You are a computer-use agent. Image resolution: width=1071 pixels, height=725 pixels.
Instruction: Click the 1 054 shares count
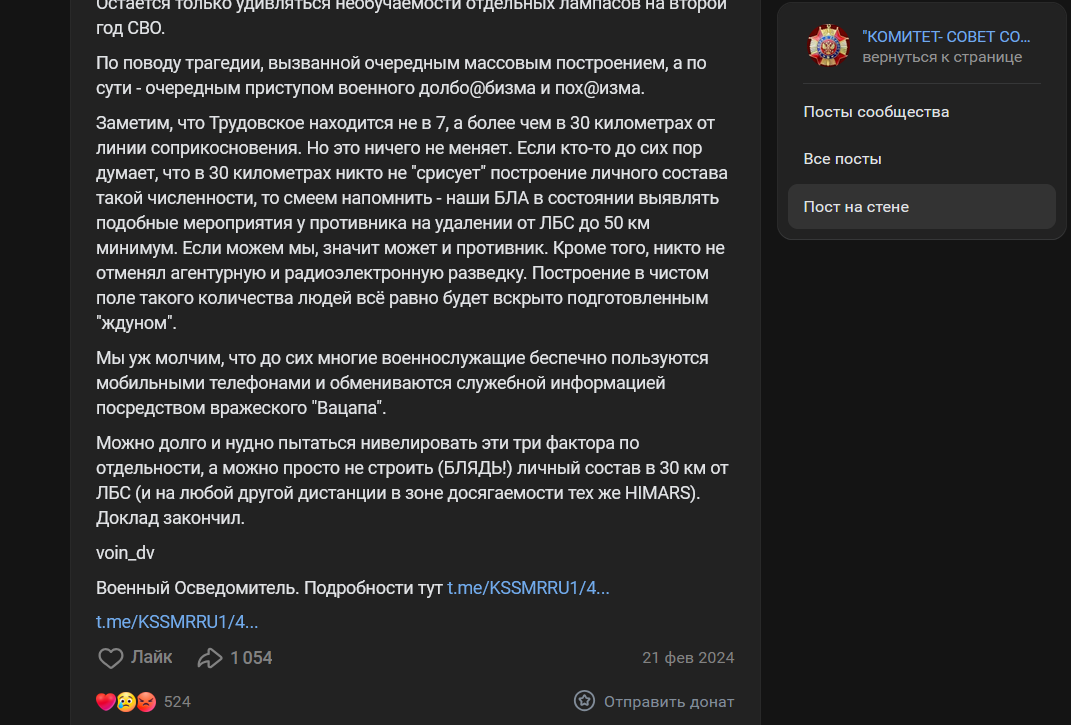(x=251, y=658)
